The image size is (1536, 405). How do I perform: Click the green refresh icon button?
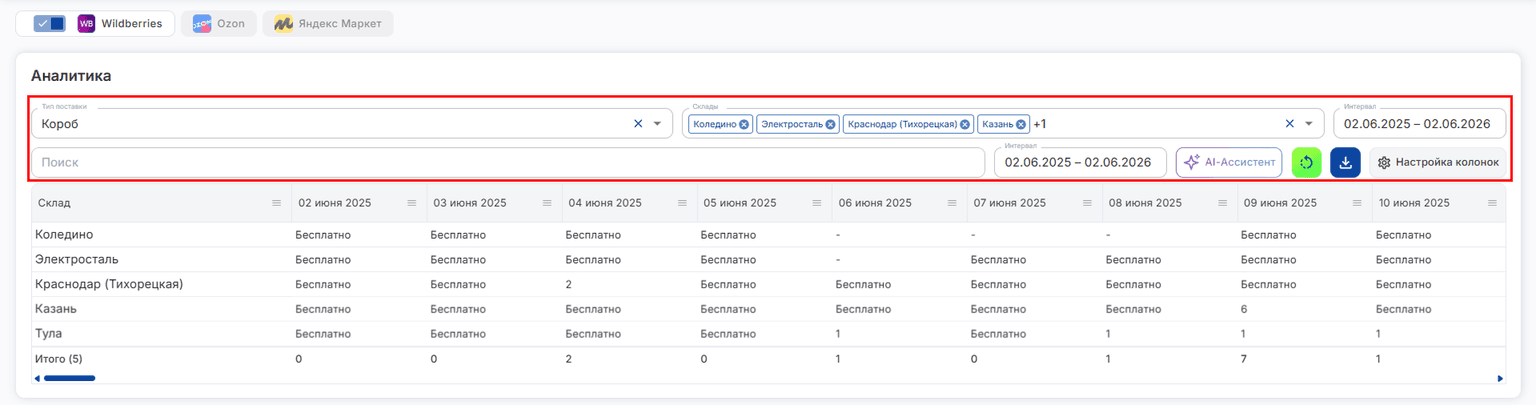(x=1306, y=162)
